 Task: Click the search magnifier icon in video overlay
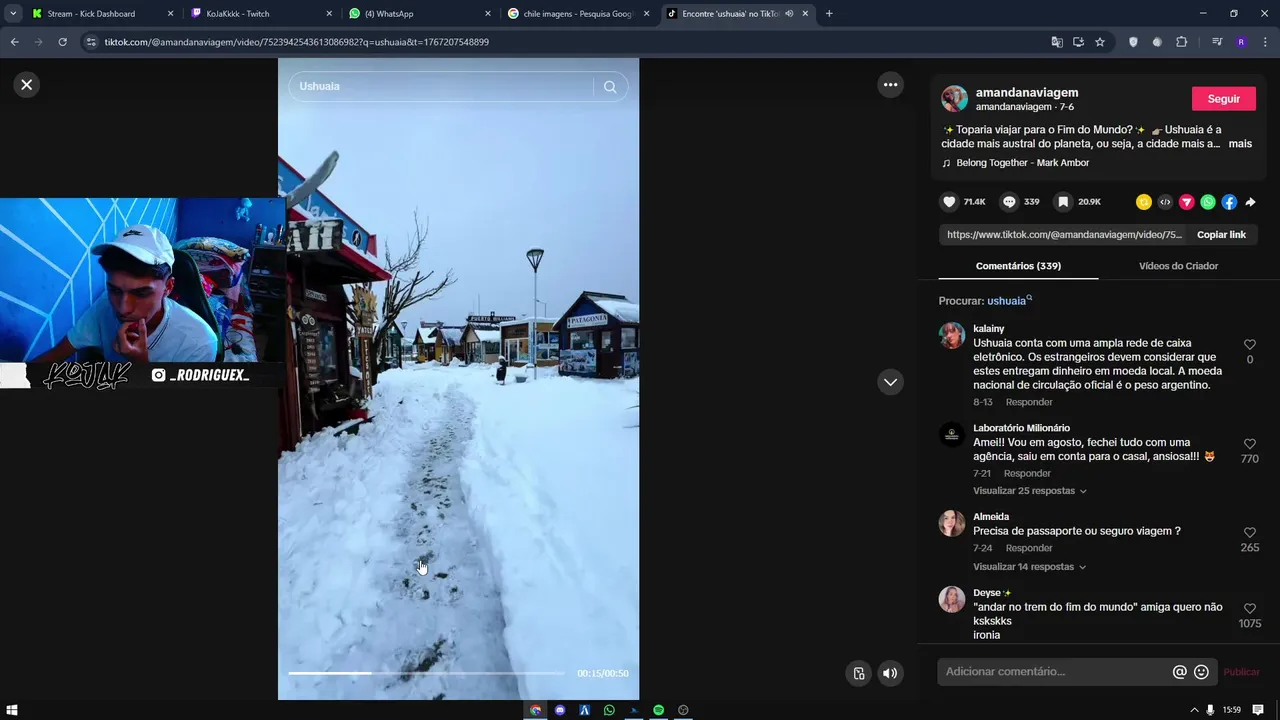click(610, 87)
